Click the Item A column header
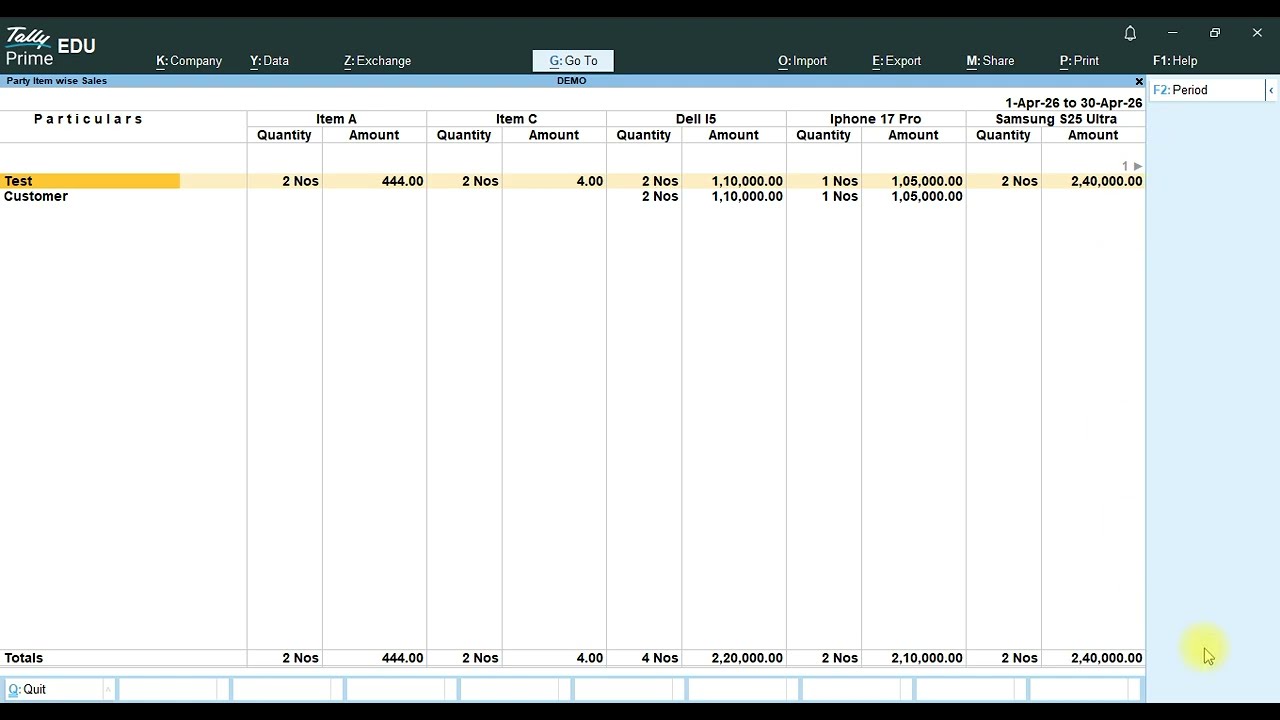 336,119
